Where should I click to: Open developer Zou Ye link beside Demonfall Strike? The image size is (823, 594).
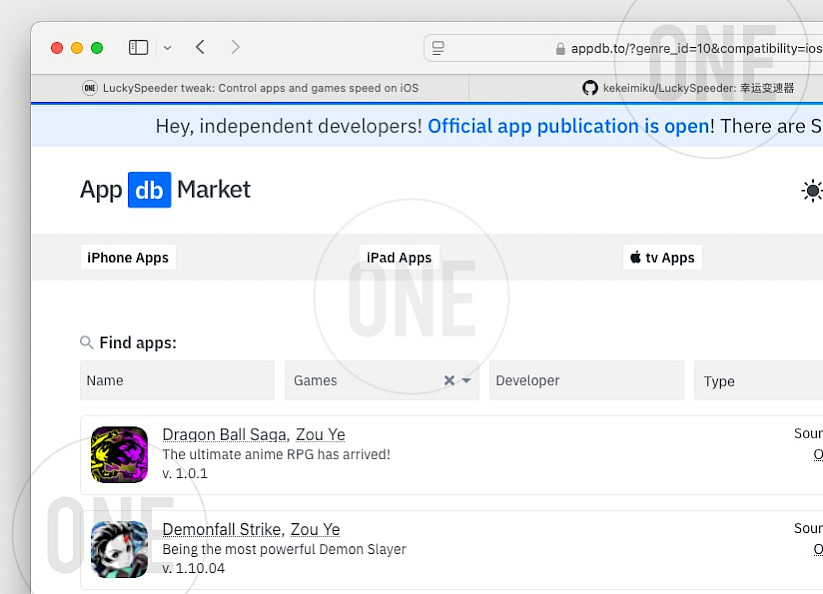(315, 529)
